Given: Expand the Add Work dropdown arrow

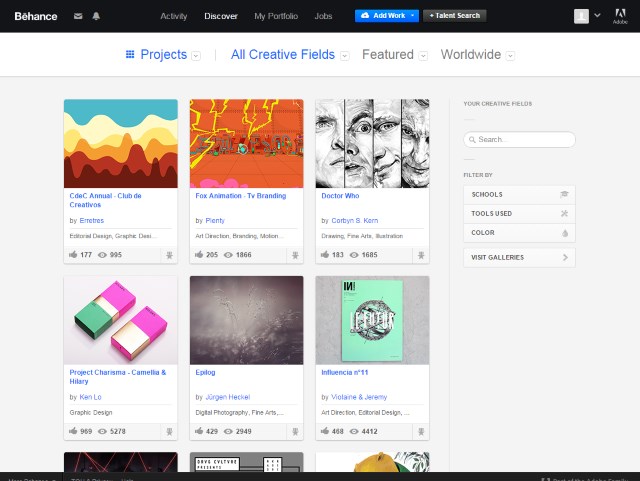Looking at the screenshot, I should point(413,16).
